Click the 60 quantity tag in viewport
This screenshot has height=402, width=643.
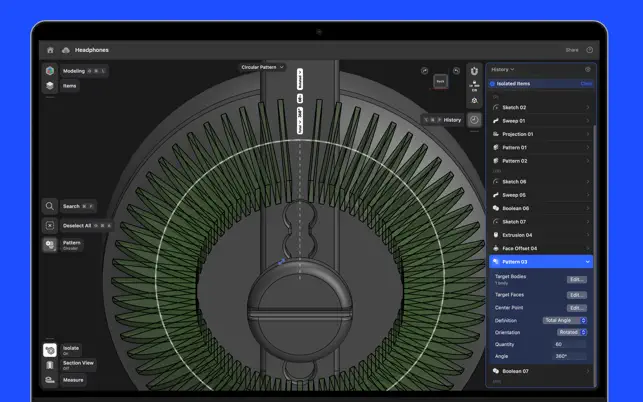tap(300, 98)
